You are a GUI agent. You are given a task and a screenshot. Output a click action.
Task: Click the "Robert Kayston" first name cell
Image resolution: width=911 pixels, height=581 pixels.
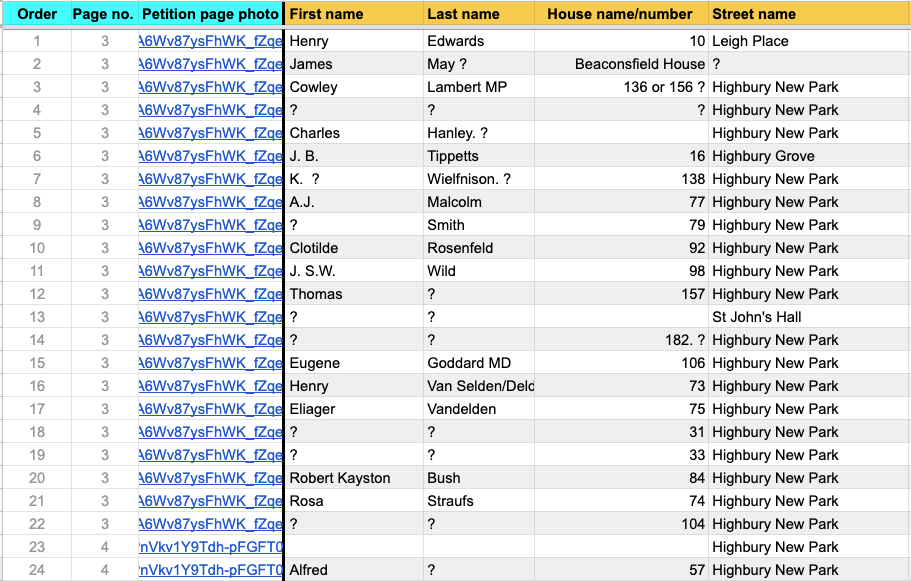pyautogui.click(x=340, y=478)
